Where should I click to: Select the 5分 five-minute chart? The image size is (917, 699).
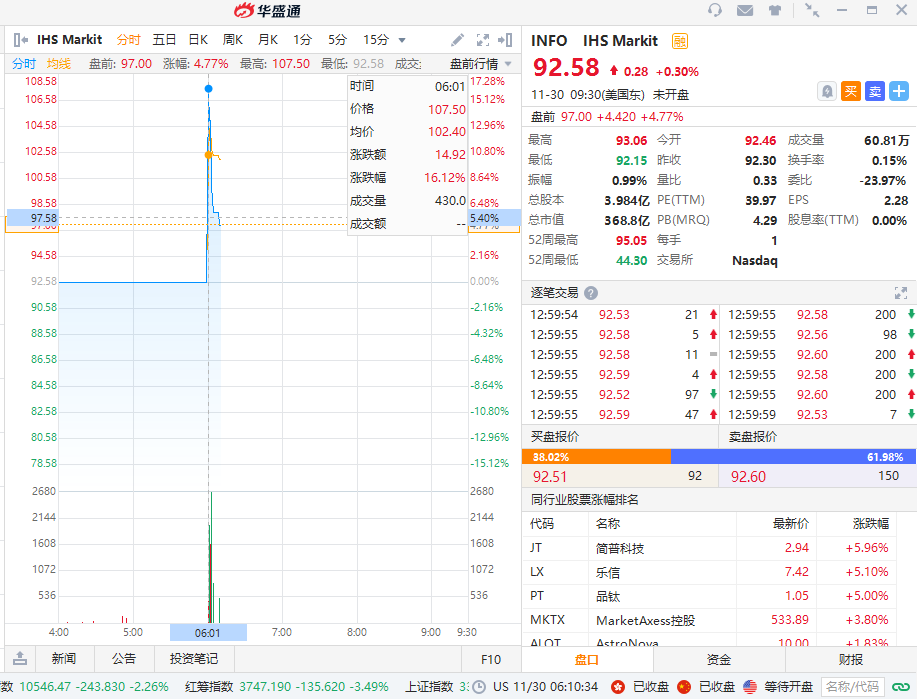(337, 40)
